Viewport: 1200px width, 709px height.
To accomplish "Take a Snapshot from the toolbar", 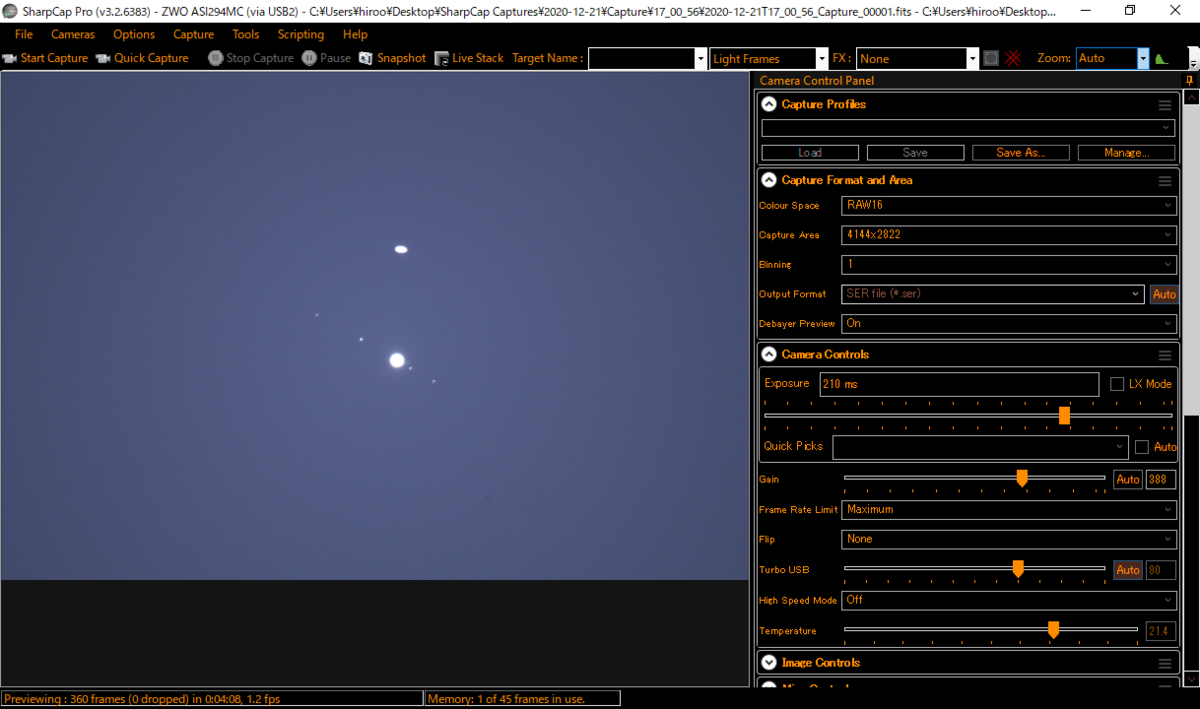I will point(392,58).
